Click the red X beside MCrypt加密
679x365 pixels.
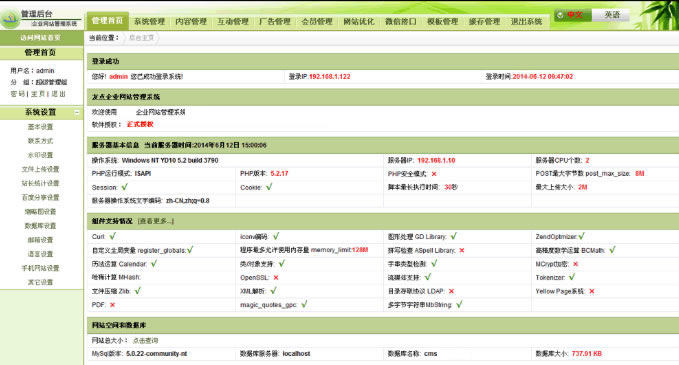(576, 264)
